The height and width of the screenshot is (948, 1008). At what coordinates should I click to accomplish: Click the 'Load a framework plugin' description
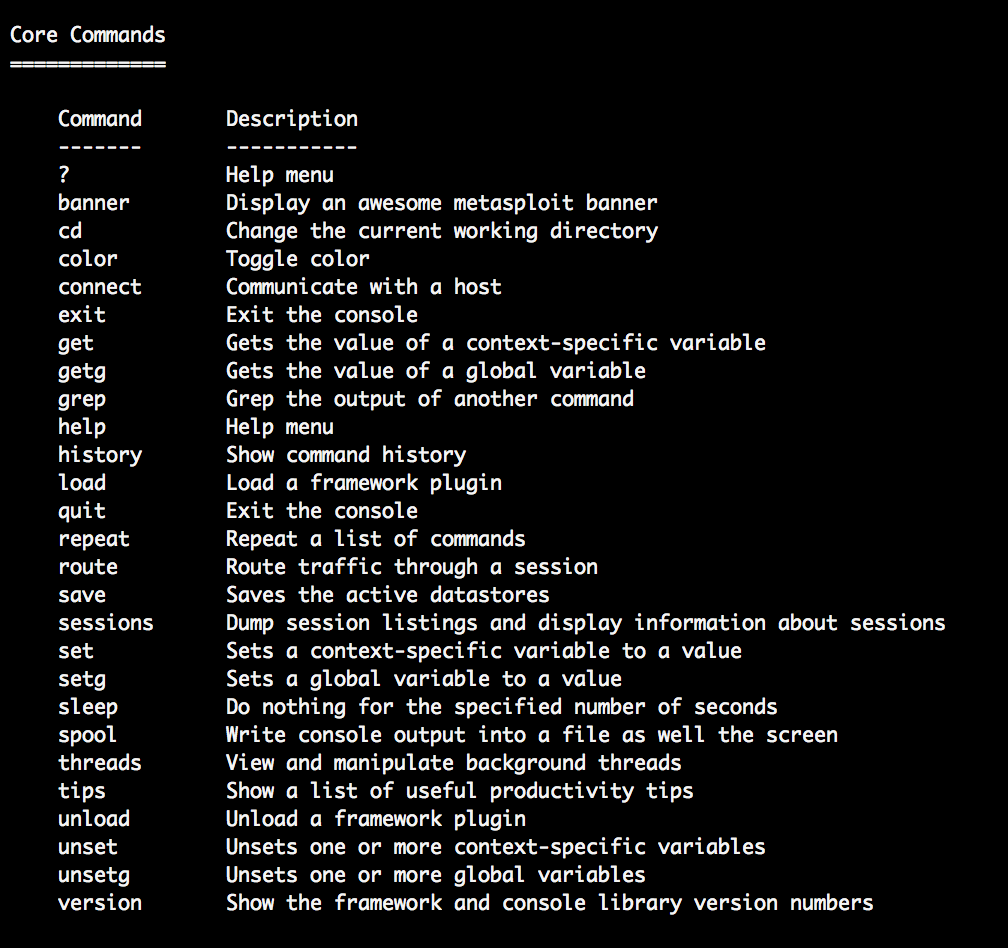tap(364, 484)
